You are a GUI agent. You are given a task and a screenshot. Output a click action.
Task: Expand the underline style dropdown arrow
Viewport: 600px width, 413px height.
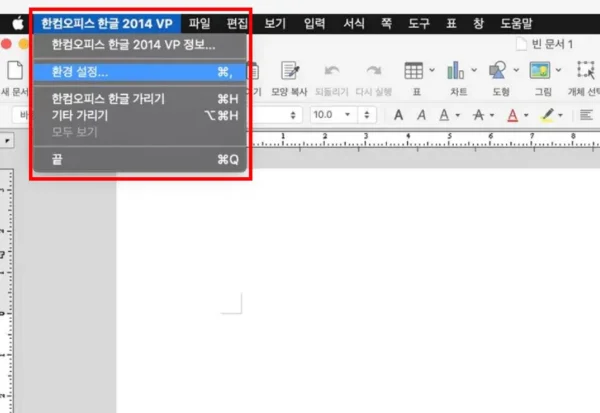[x=458, y=115]
